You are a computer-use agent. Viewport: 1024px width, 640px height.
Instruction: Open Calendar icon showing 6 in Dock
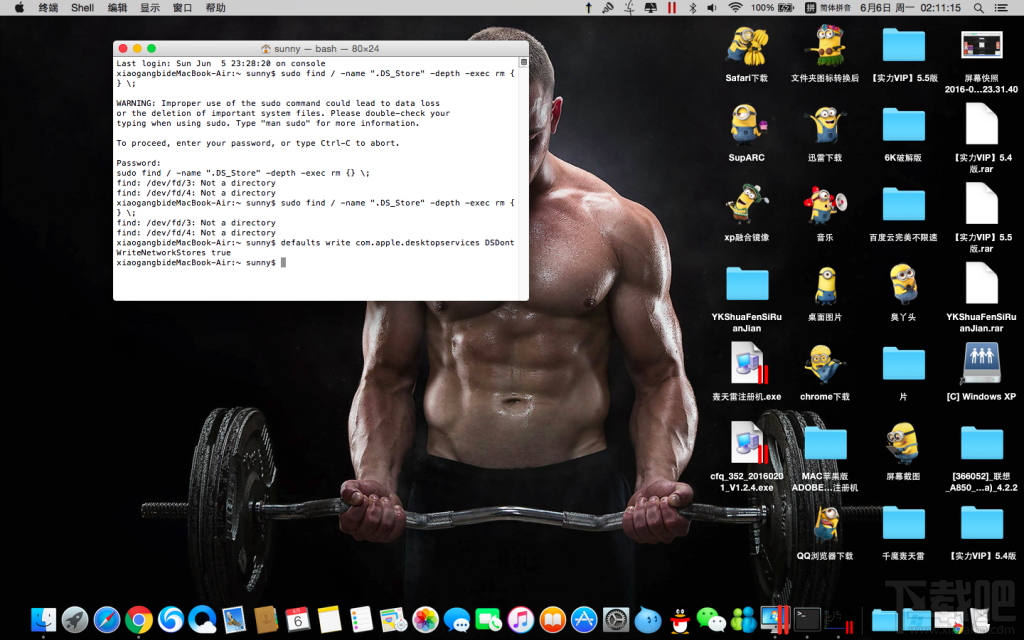(x=298, y=619)
